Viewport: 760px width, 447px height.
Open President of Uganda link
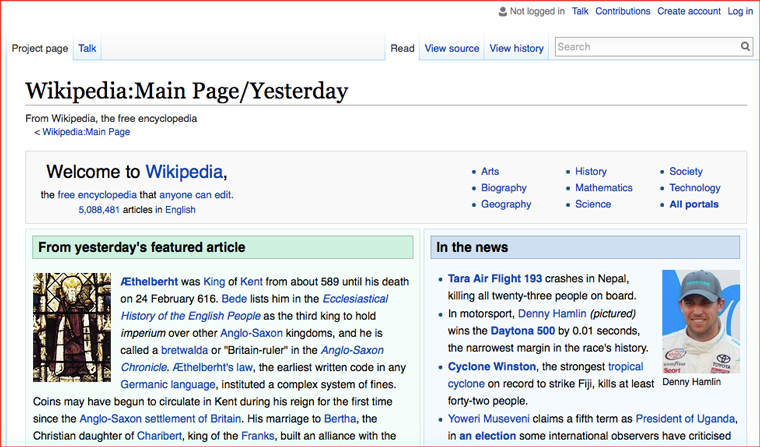coord(685,419)
